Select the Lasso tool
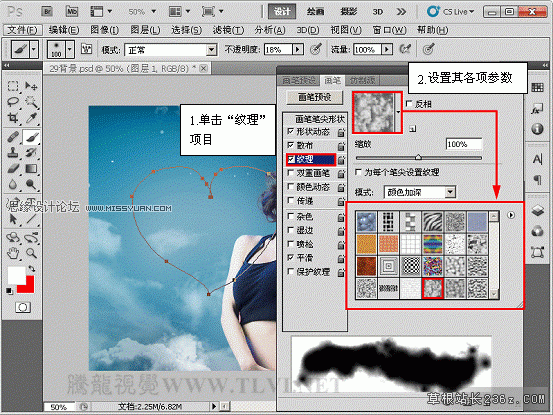The height and width of the screenshot is (415, 553). coord(13,102)
